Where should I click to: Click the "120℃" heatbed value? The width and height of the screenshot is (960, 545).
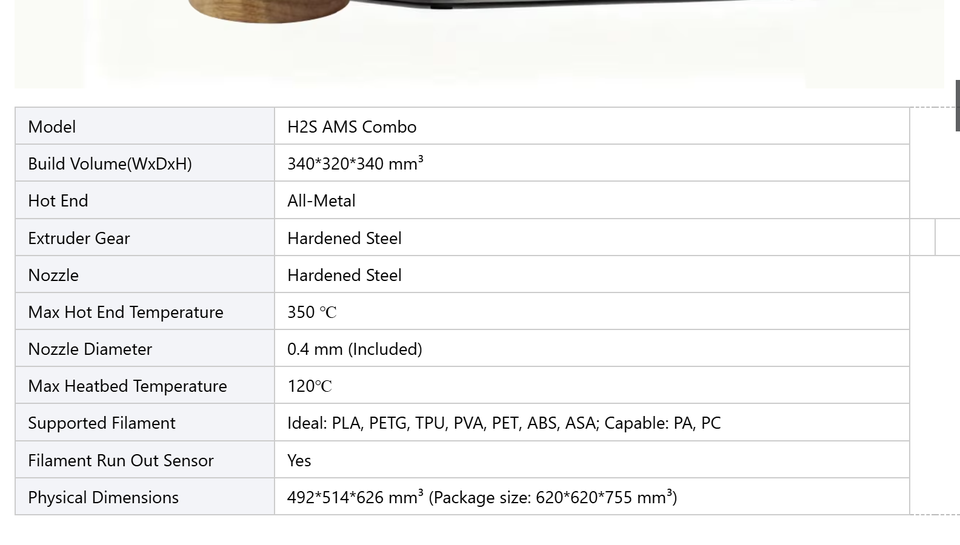pos(310,386)
